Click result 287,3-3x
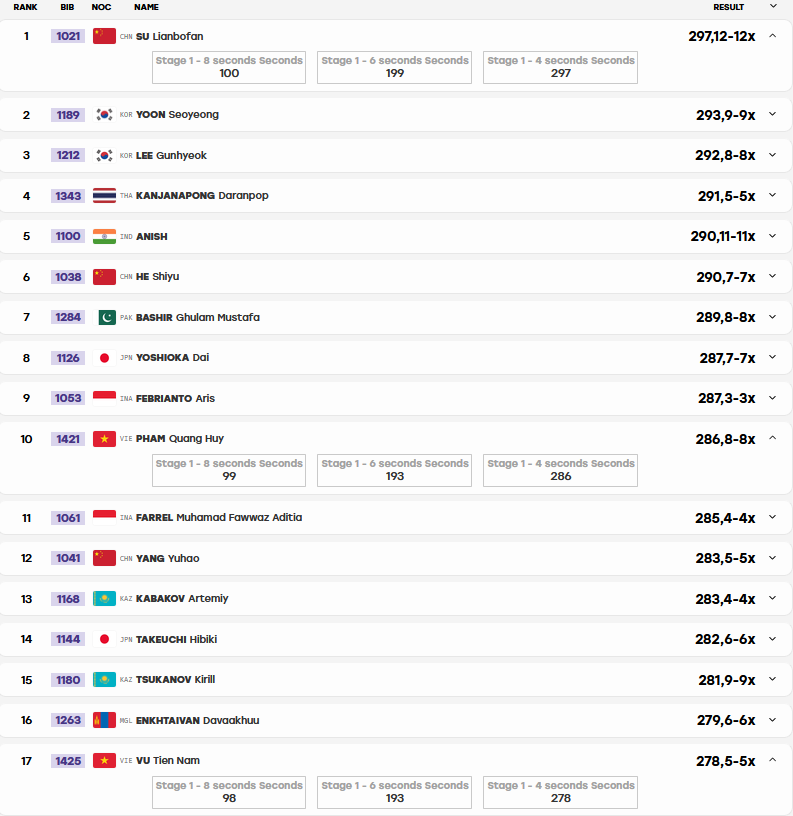793x816 pixels. [x=726, y=398]
